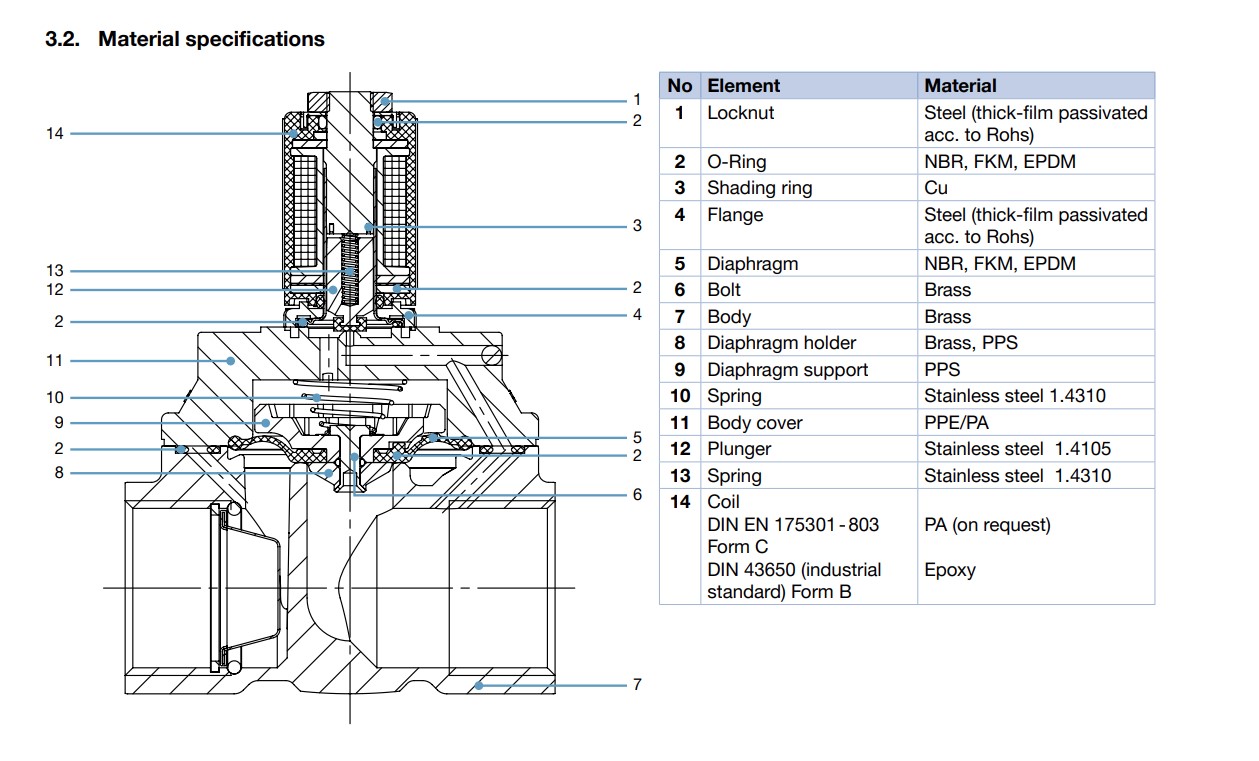The width and height of the screenshot is (1259, 761).
Task: Click row number "9" in the No column
Action: click(x=680, y=370)
